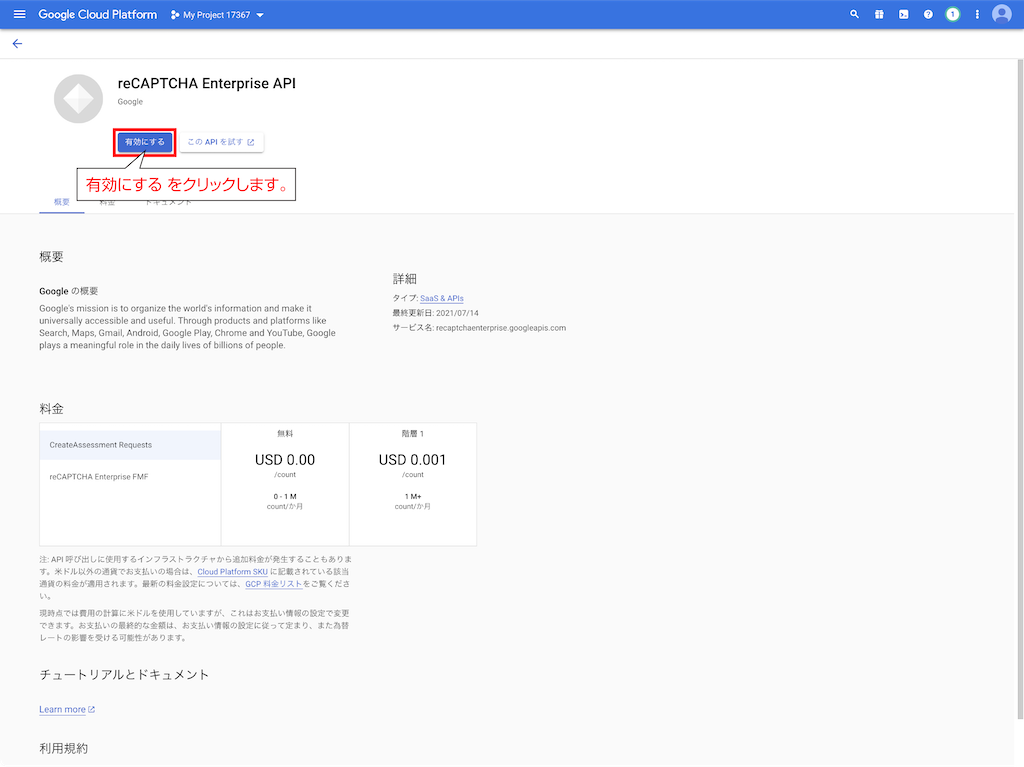
Task: Open the My Project 17367 project selector
Action: pyautogui.click(x=217, y=14)
